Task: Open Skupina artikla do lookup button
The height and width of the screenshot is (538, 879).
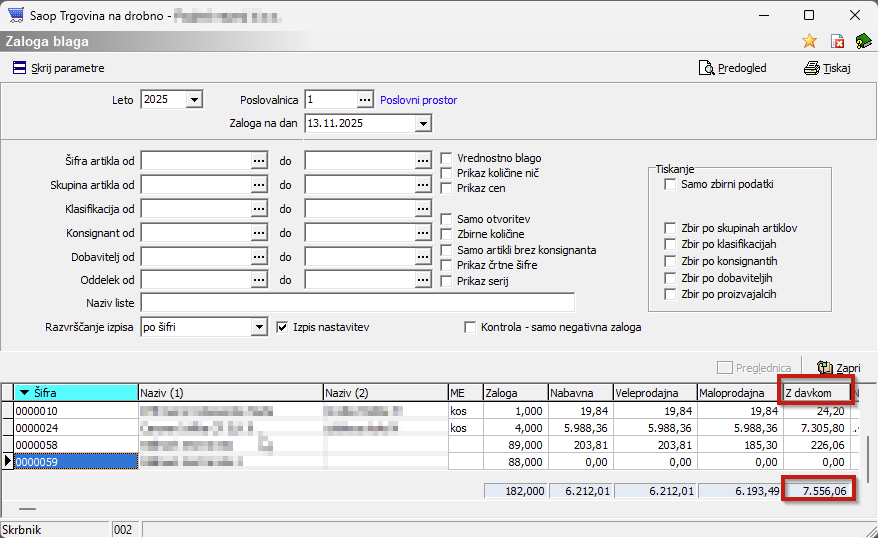Action: (x=423, y=185)
